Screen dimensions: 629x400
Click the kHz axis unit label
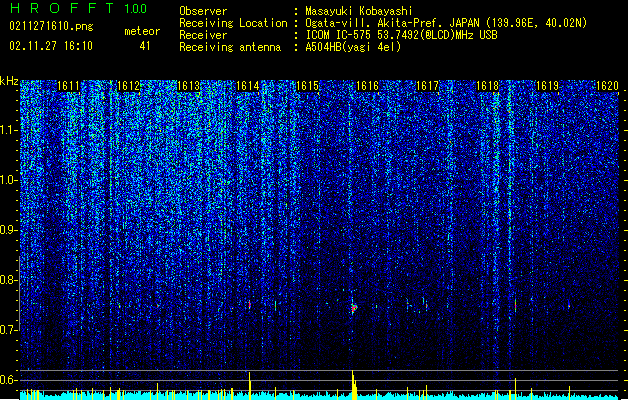9,81
